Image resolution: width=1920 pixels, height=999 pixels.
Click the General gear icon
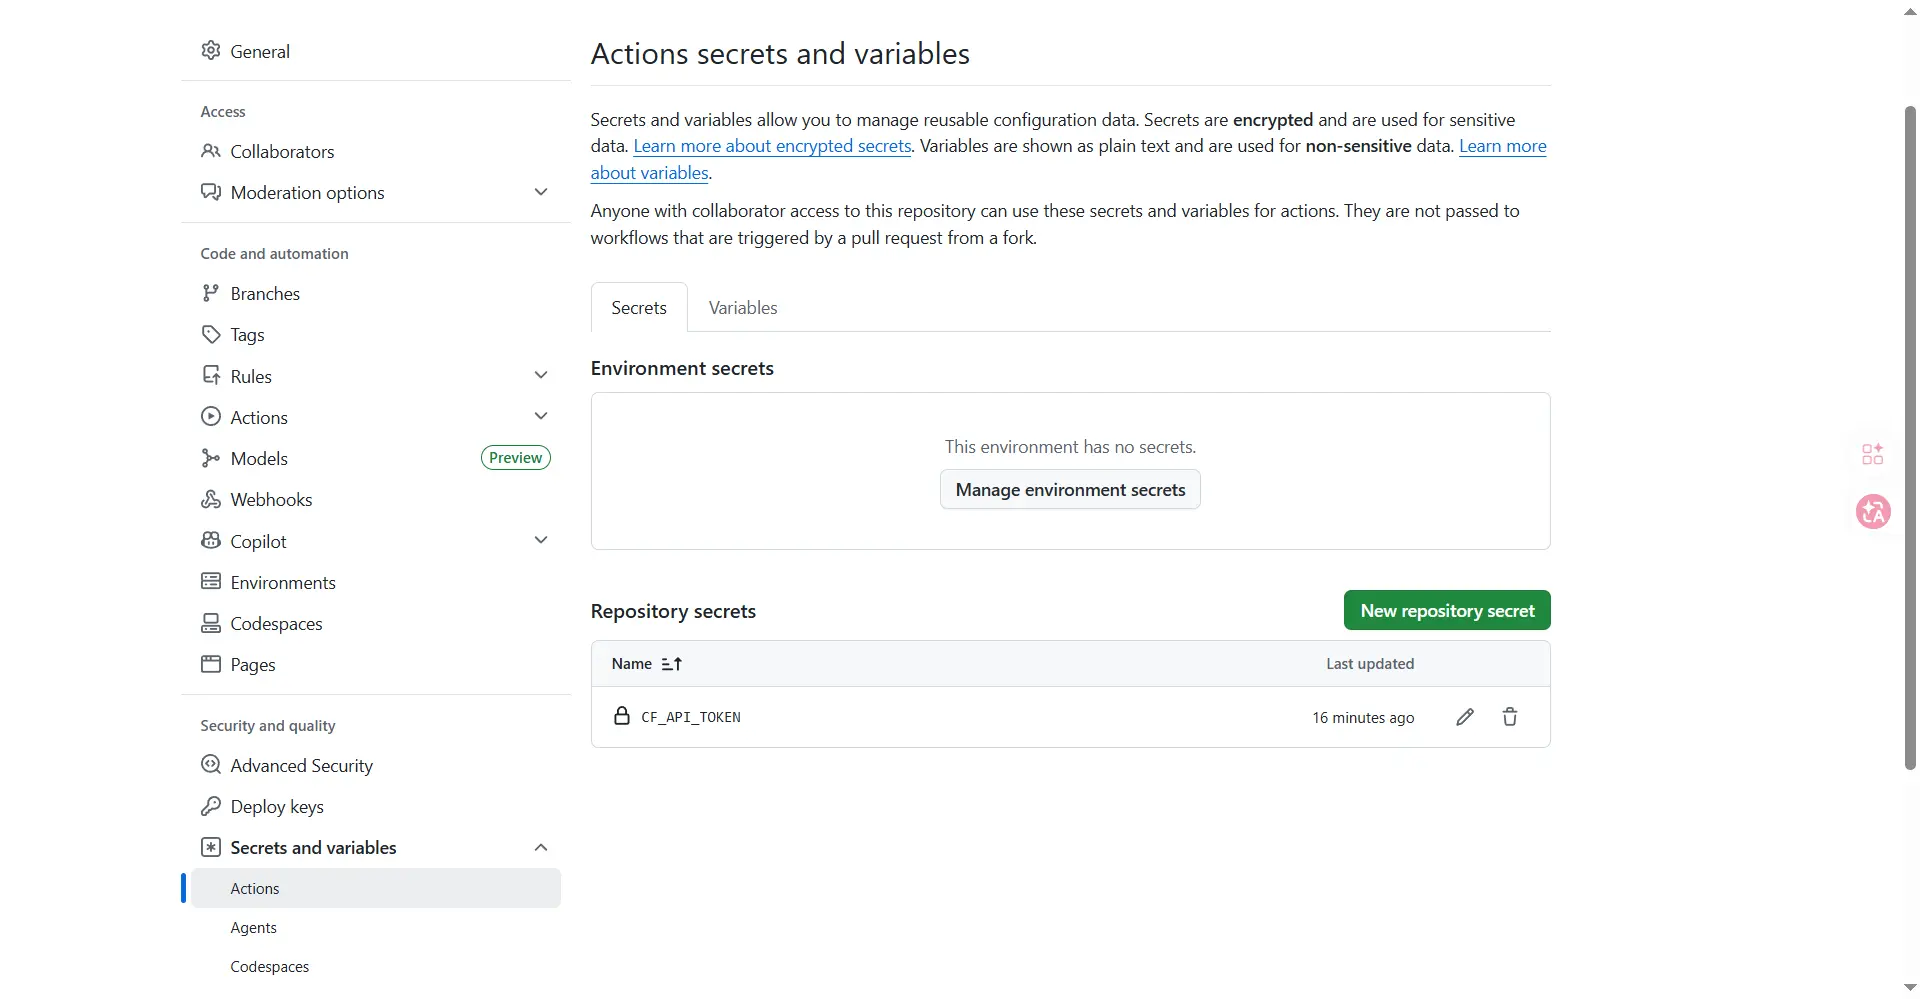click(210, 51)
